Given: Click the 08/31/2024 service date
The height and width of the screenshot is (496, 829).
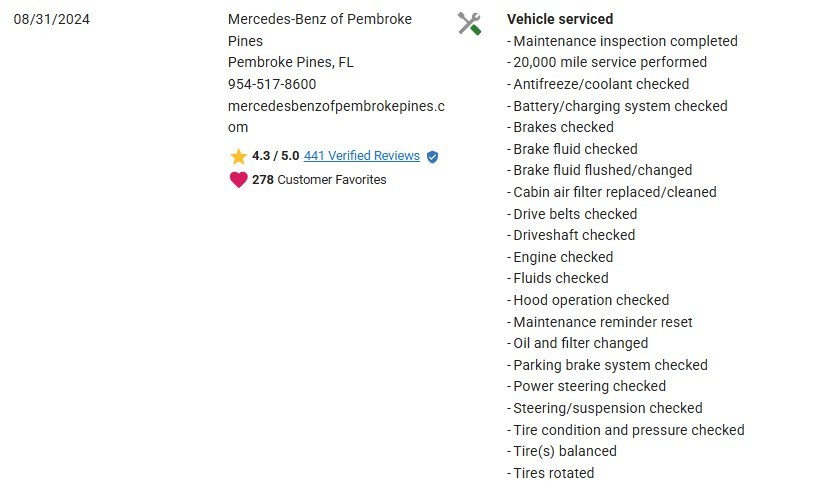Looking at the screenshot, I should (52, 19).
